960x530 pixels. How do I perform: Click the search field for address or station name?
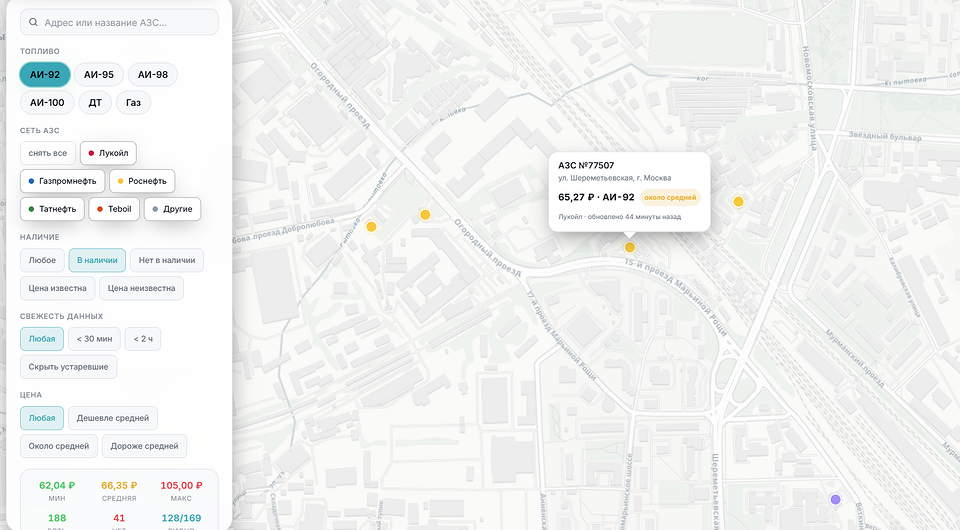[x=119, y=22]
